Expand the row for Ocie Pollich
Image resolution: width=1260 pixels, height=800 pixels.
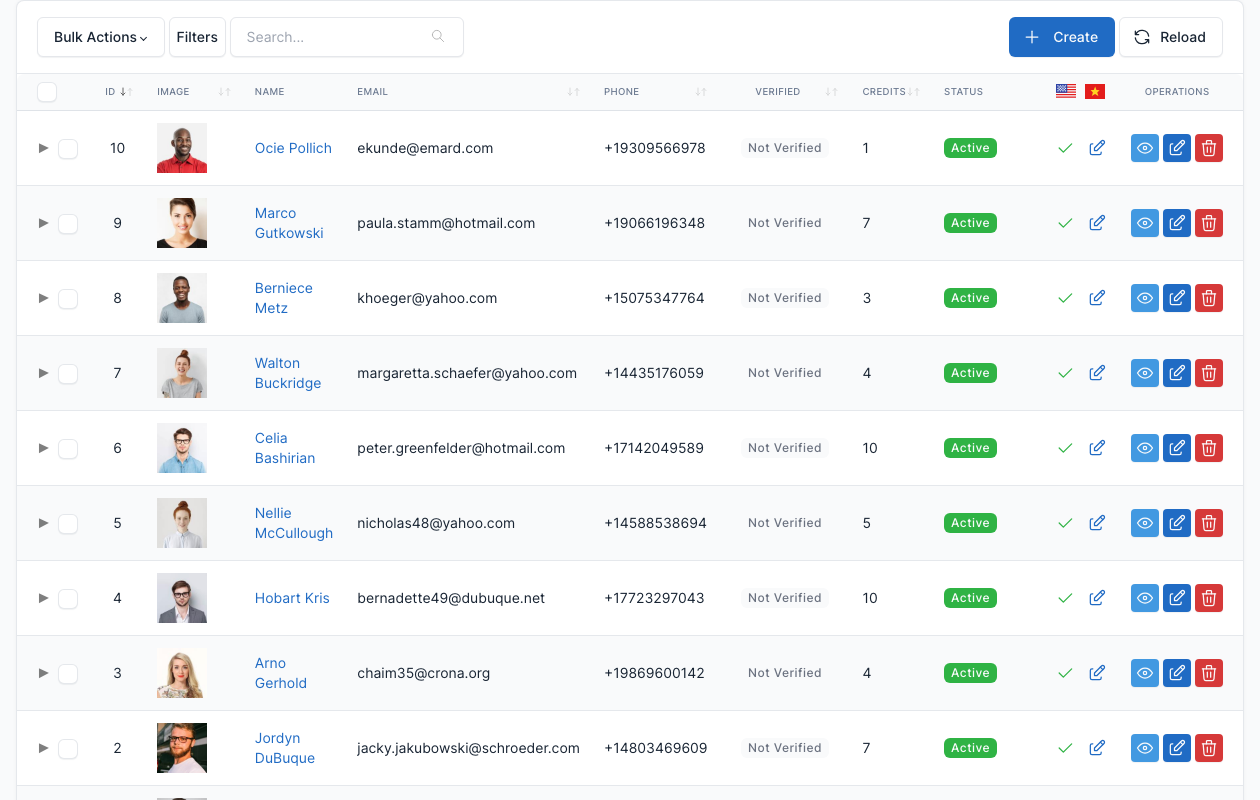[x=43, y=147]
